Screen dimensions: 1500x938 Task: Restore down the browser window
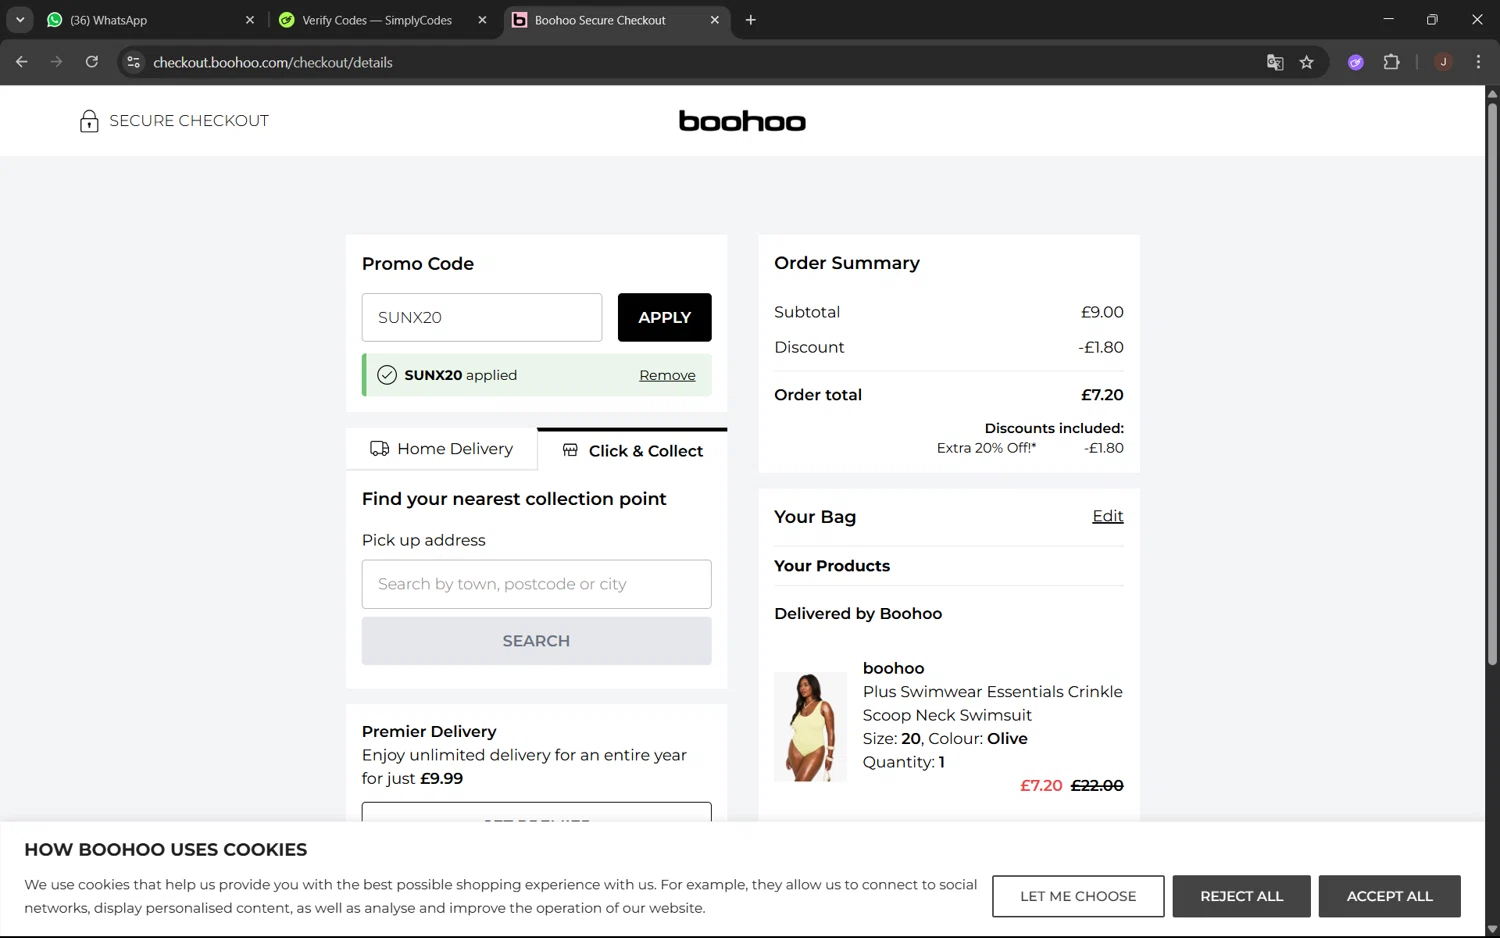1432,20
